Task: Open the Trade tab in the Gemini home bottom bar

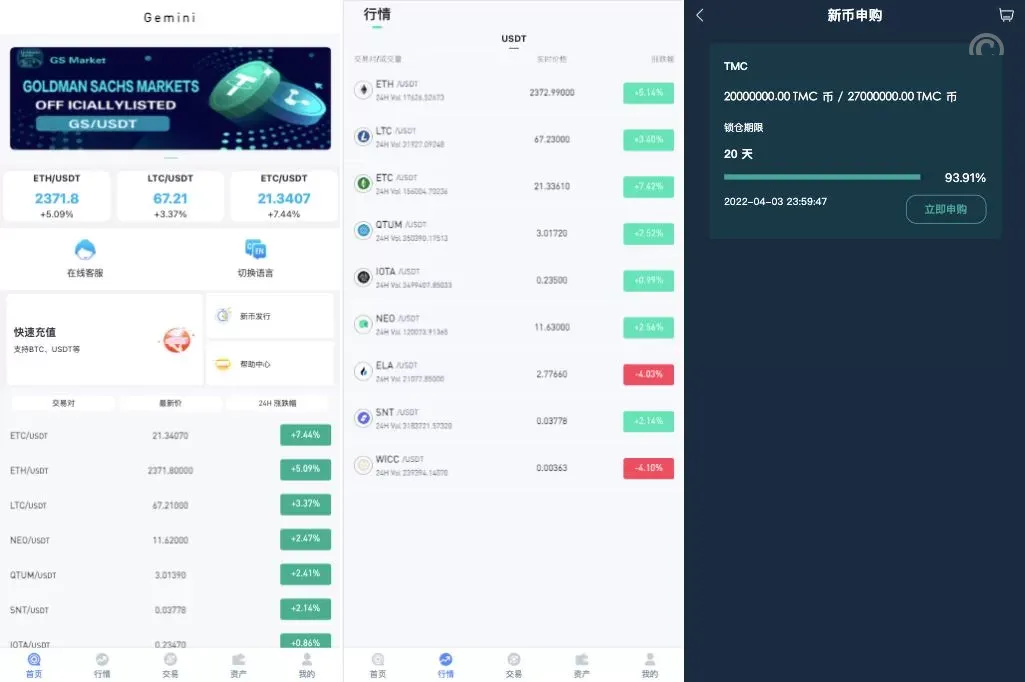Action: 170,665
